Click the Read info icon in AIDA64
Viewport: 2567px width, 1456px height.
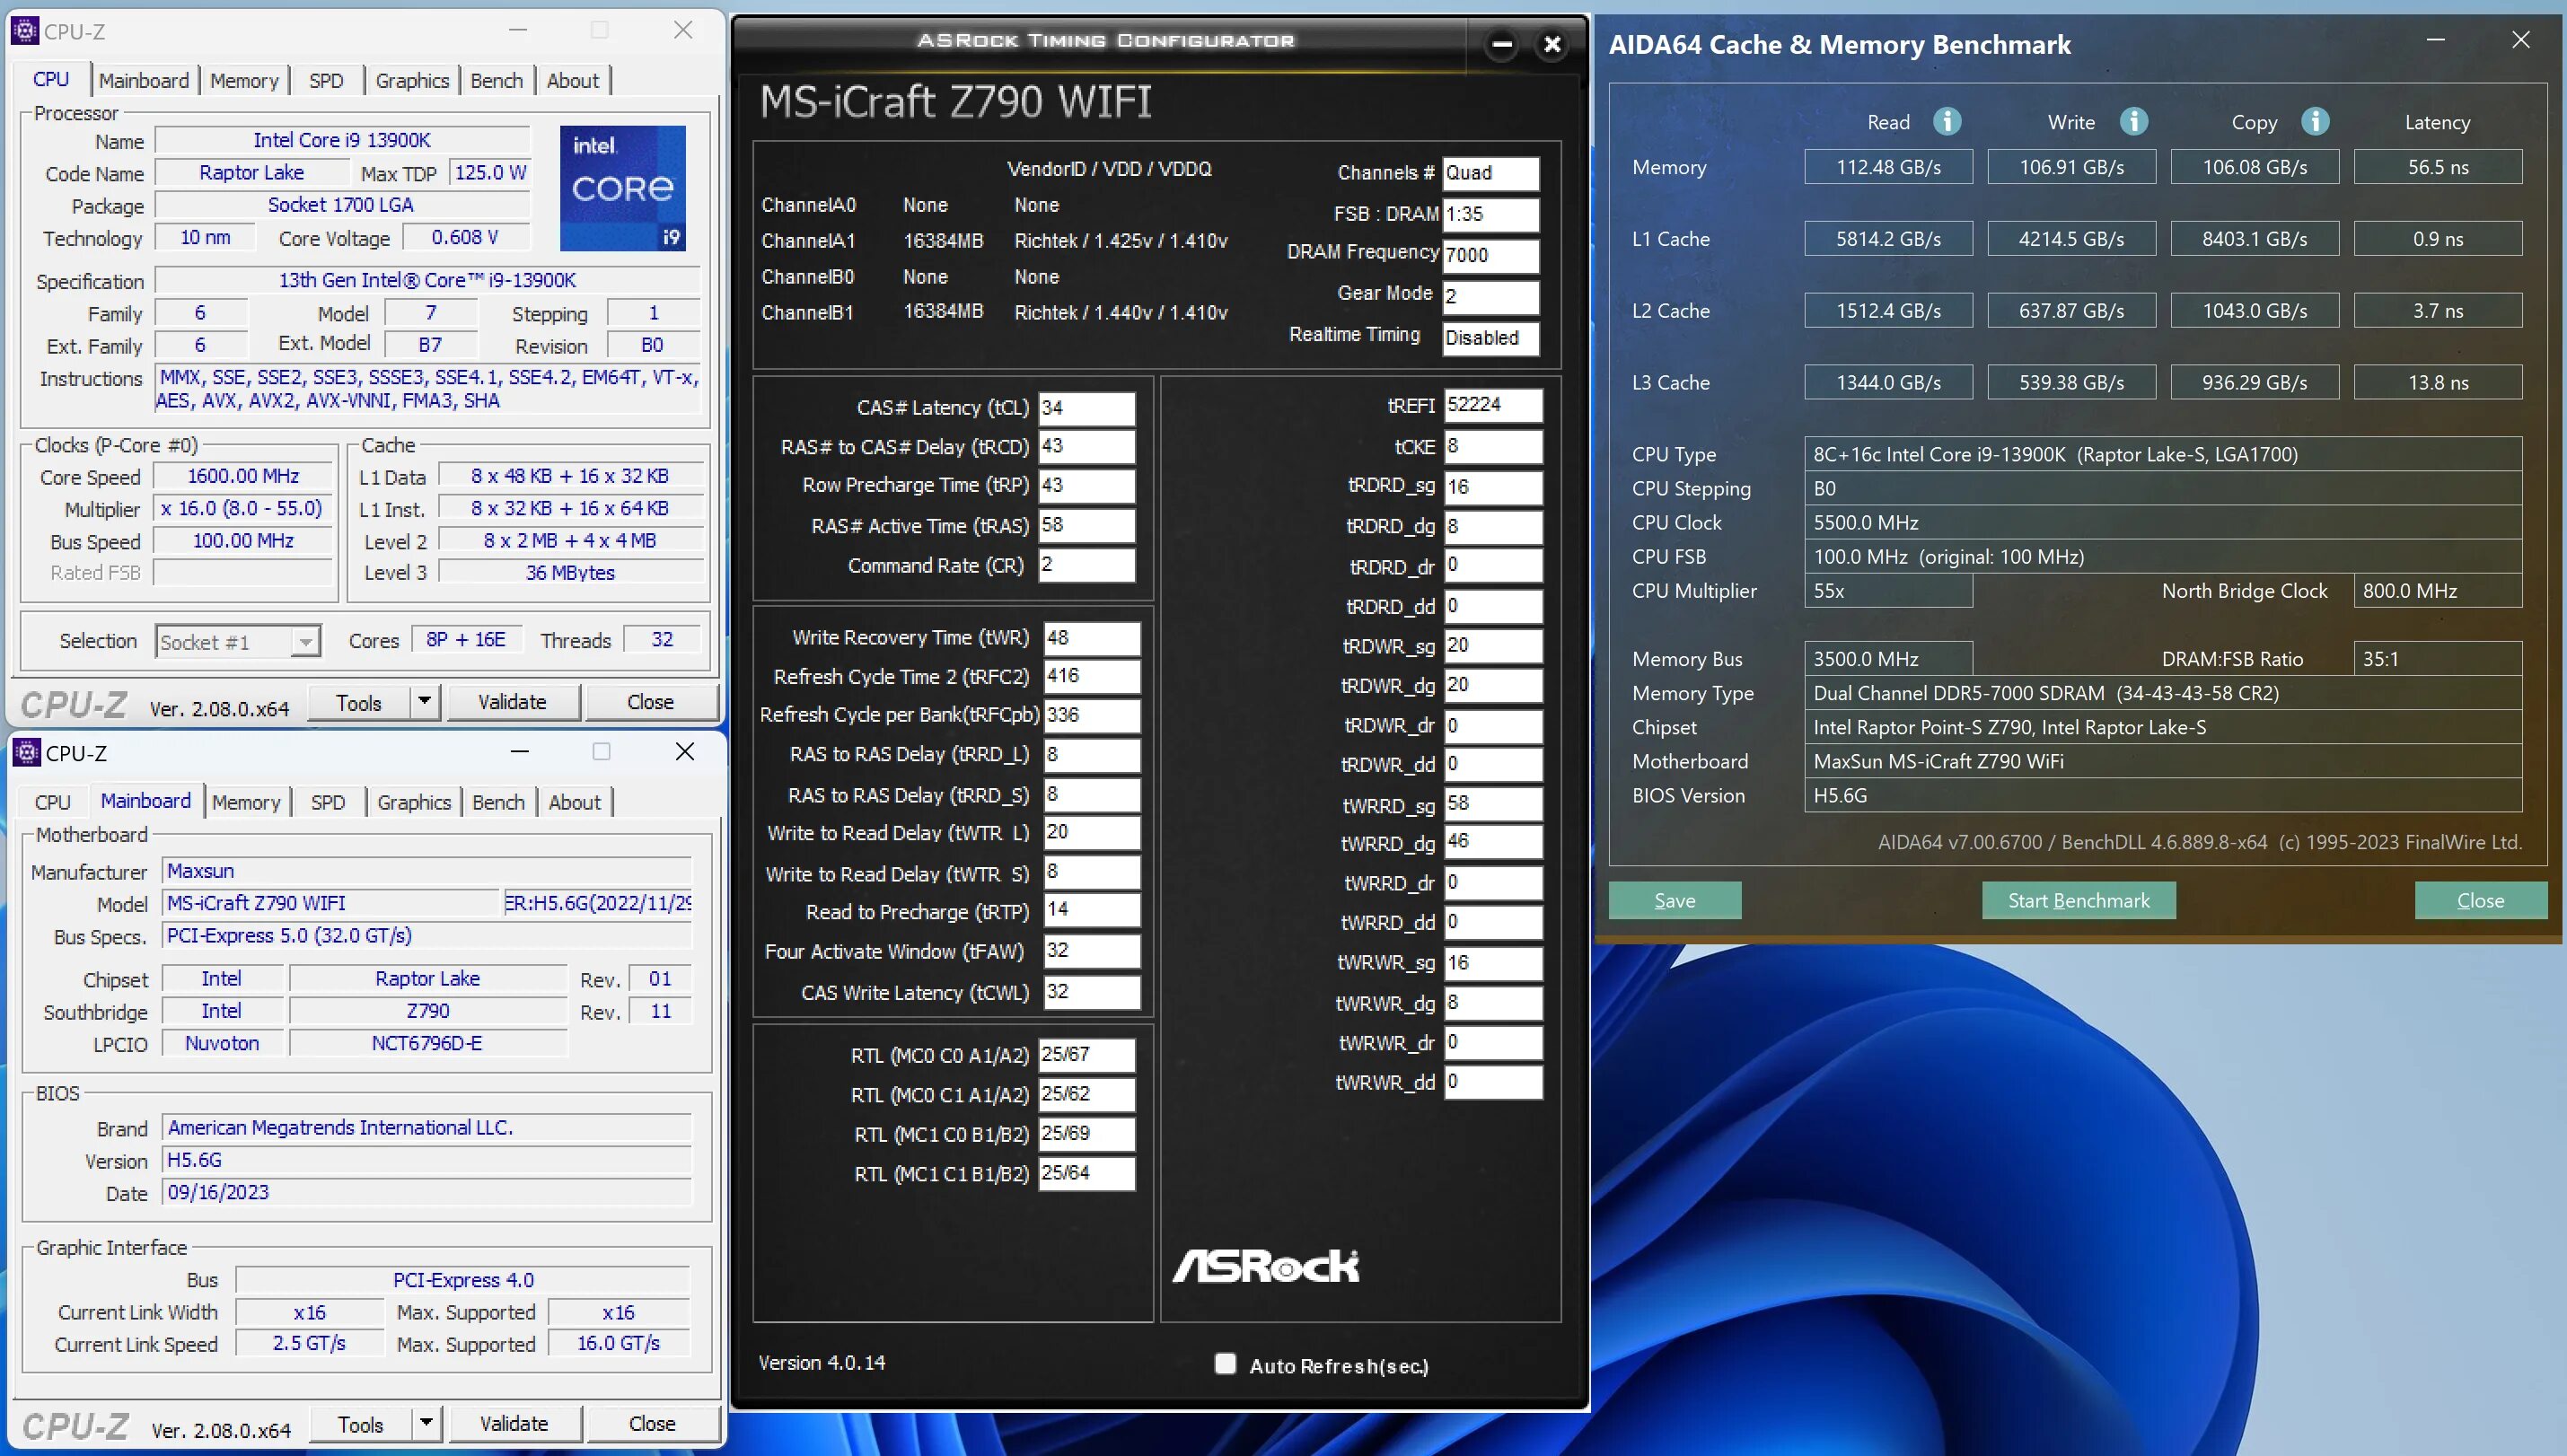coord(1946,121)
